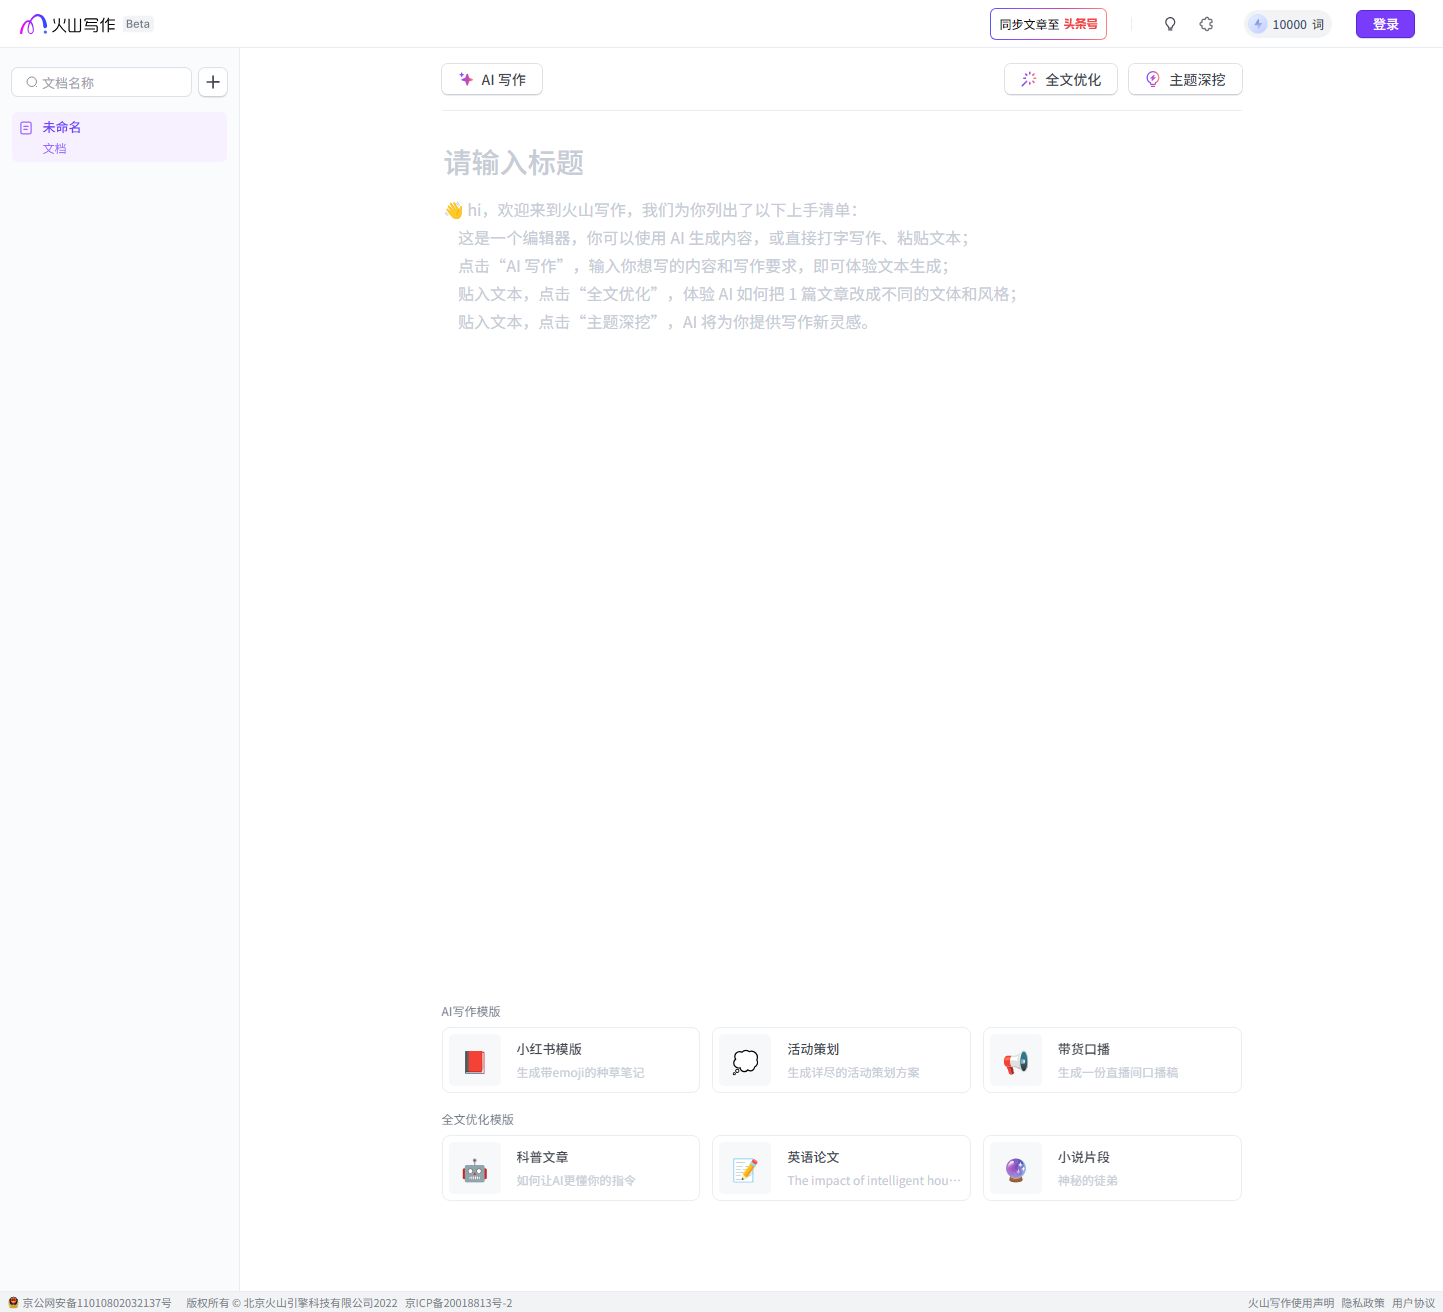1443x1312 pixels.
Task: Choose the 带货口播 template card
Action: click(x=1112, y=1060)
